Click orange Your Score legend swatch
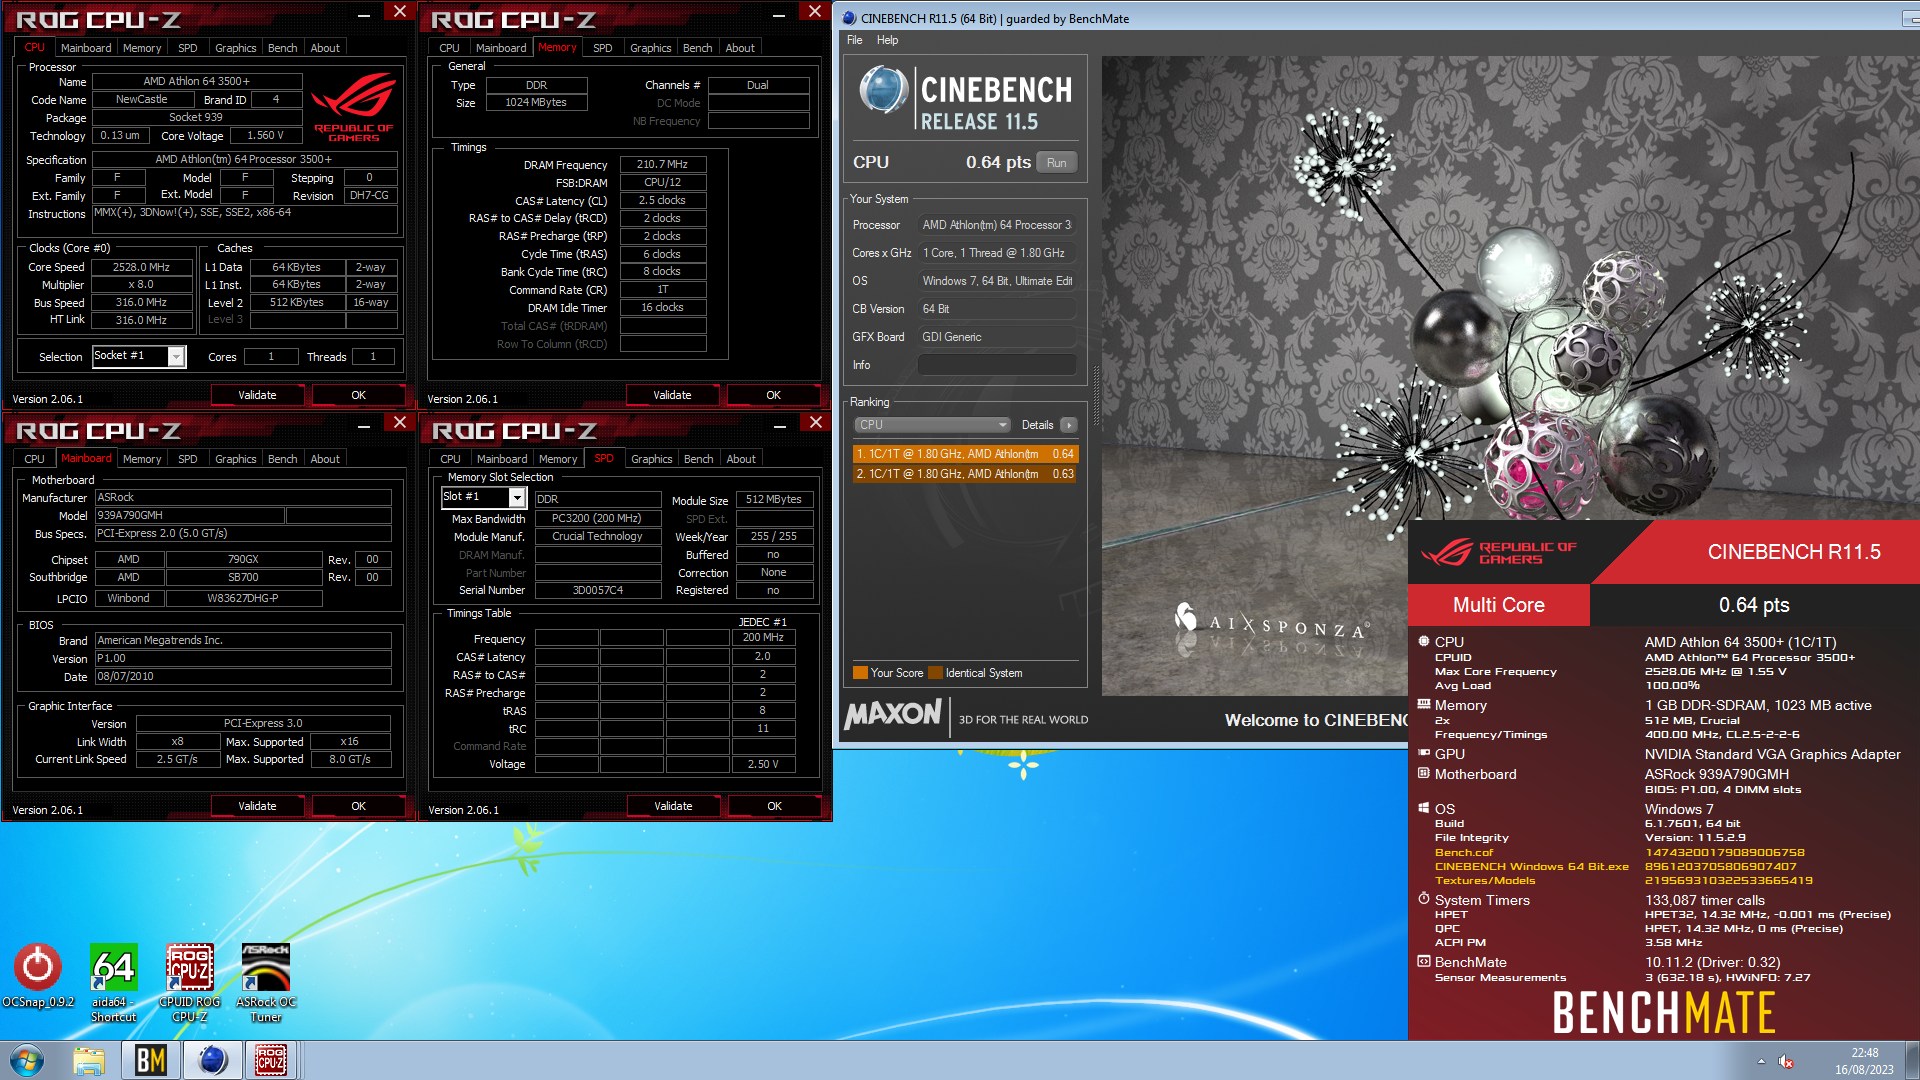This screenshot has width=1920, height=1080. (859, 673)
